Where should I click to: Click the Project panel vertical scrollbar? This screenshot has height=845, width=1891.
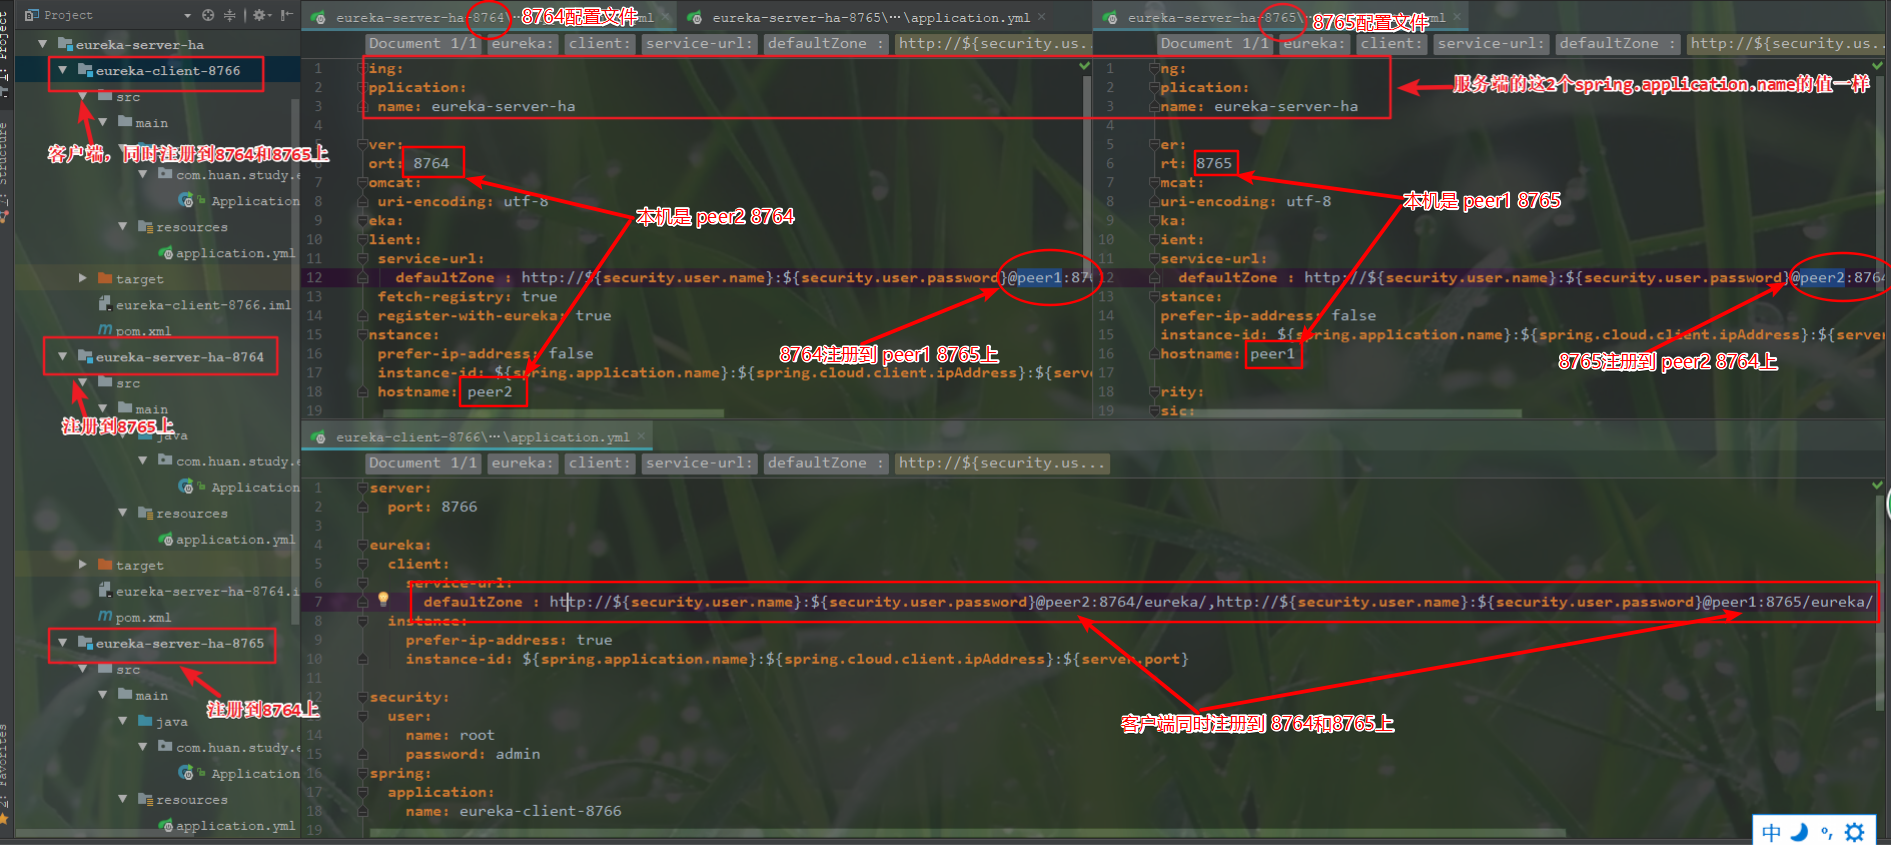click(x=295, y=360)
